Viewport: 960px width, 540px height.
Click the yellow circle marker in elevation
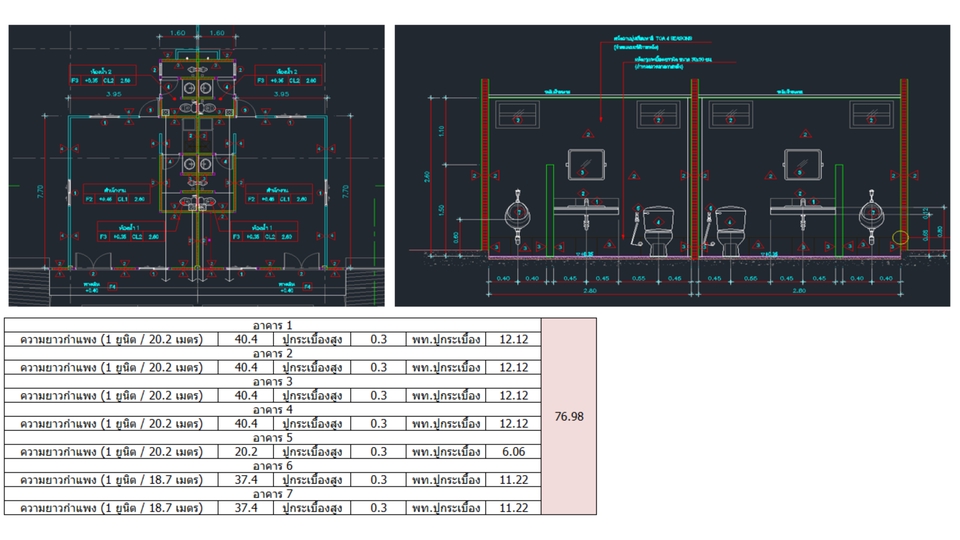pos(901,239)
